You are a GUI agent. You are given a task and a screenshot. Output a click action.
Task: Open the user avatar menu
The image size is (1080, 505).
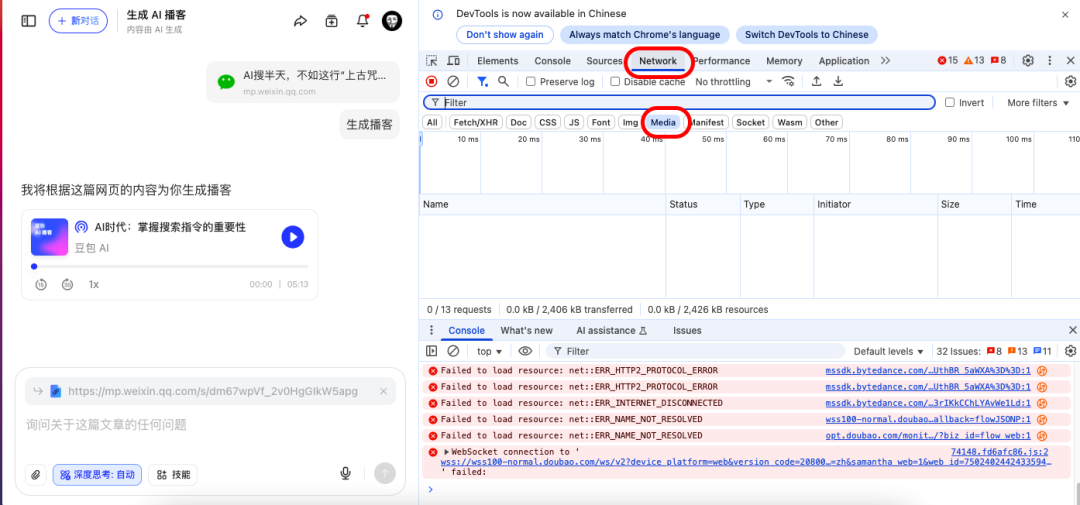point(392,21)
